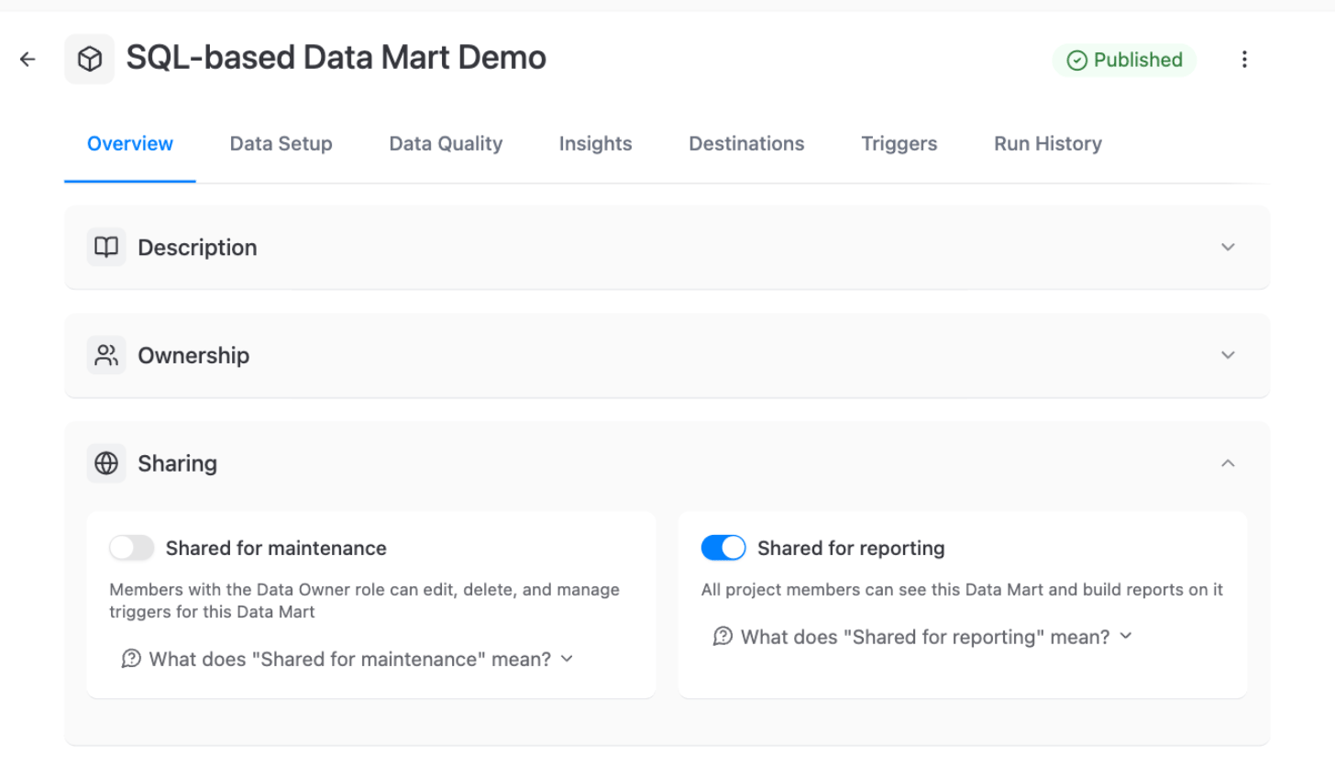1335x768 pixels.
Task: Go to the Insights tab
Action: [x=595, y=143]
